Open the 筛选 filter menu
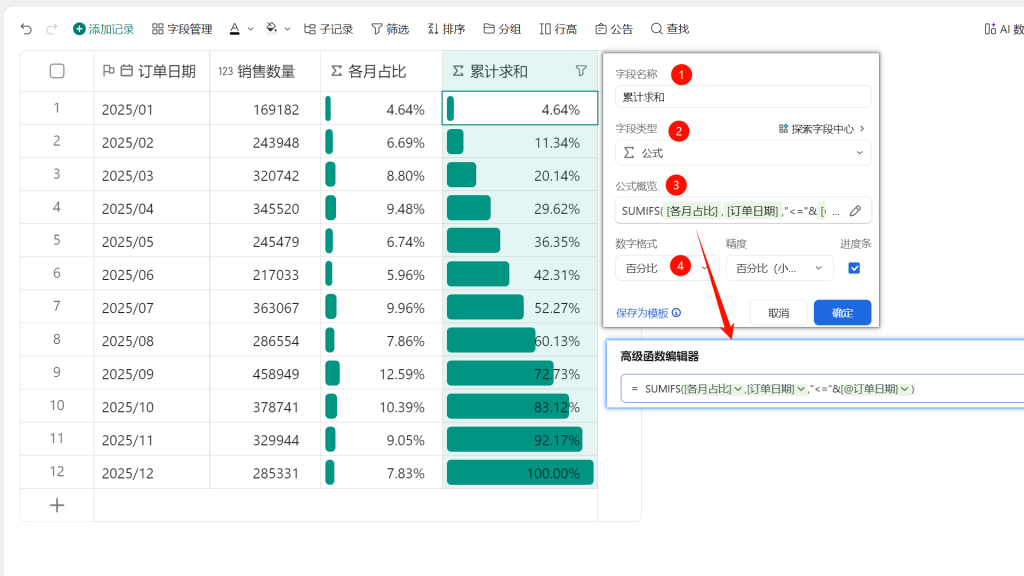Screen dimensions: 1024x576 click(390, 29)
